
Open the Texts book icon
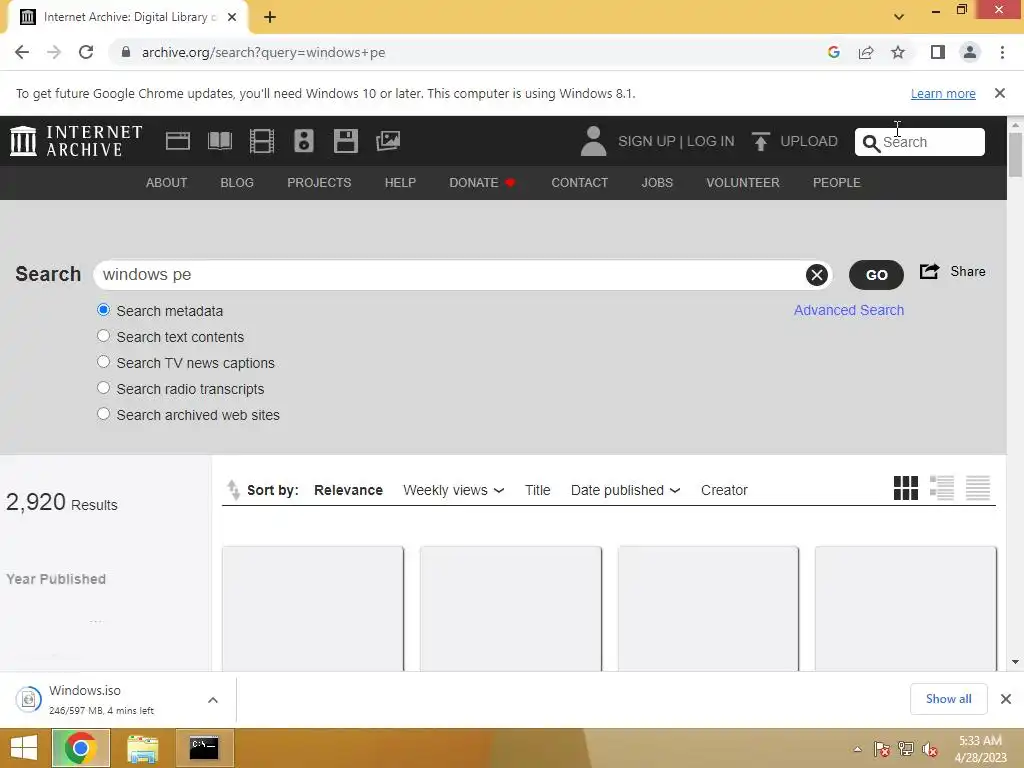pyautogui.click(x=219, y=141)
